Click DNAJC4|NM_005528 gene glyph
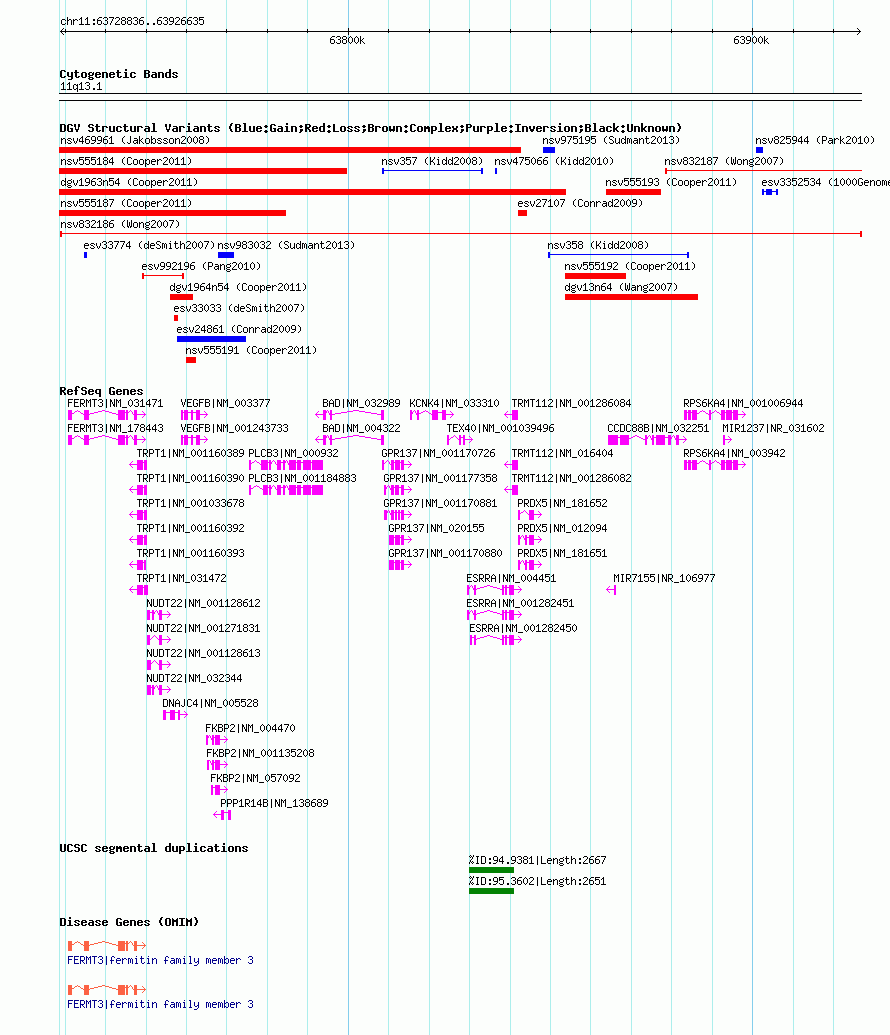Viewport: 890px width, 1035px height. pos(176,715)
